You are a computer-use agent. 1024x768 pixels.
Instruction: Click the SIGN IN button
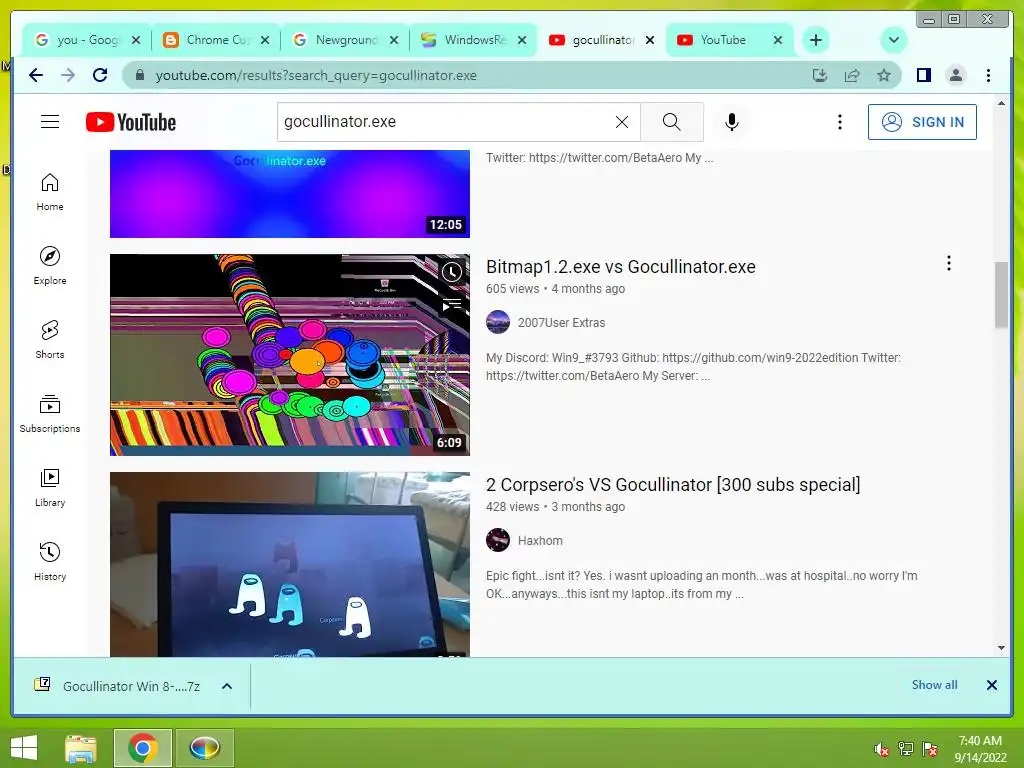pos(922,122)
